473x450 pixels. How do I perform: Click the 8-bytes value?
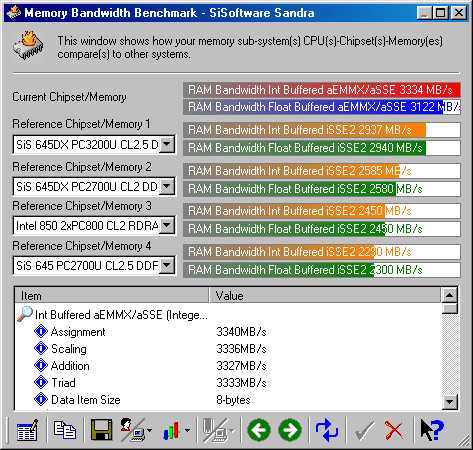(233, 400)
